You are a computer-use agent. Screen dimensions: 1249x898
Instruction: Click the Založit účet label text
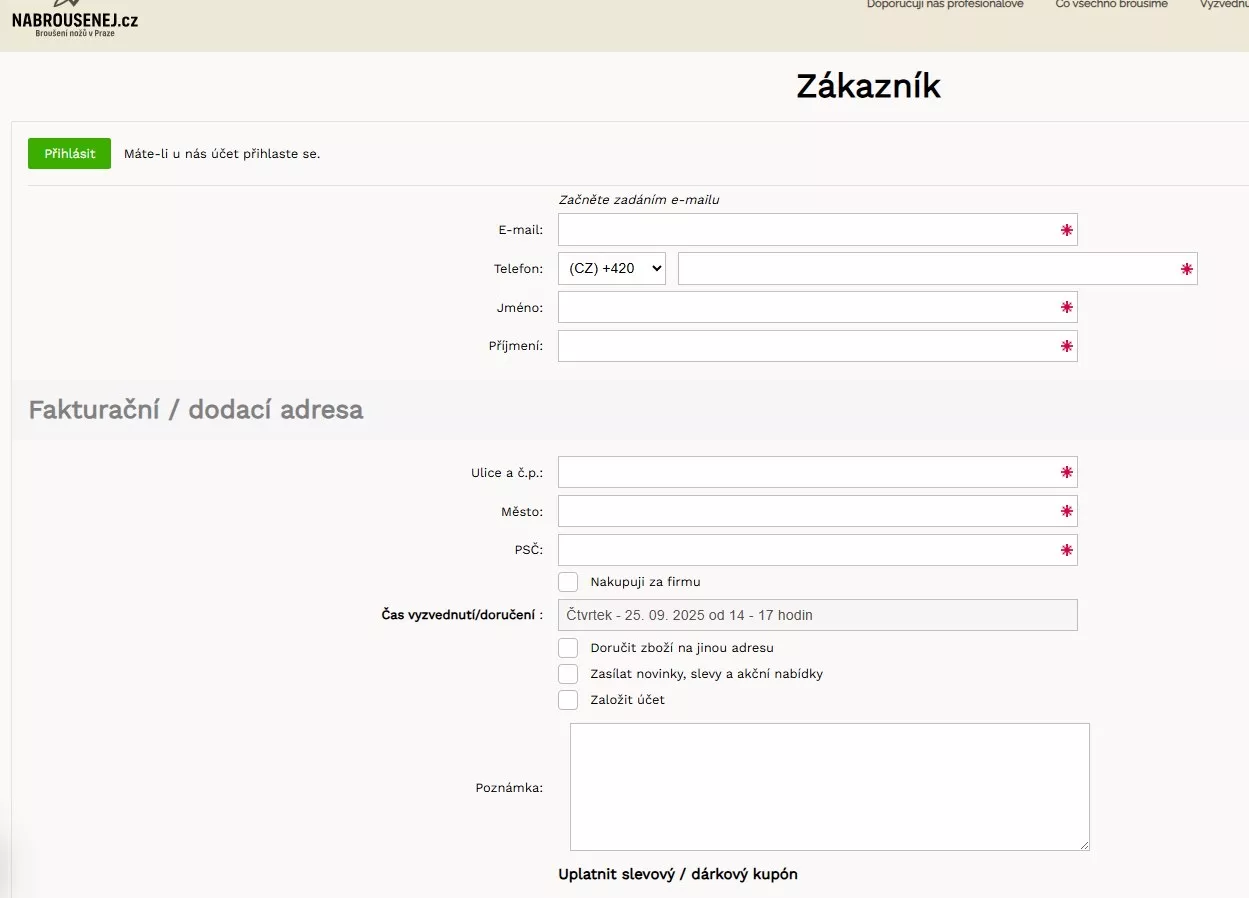[x=627, y=700]
